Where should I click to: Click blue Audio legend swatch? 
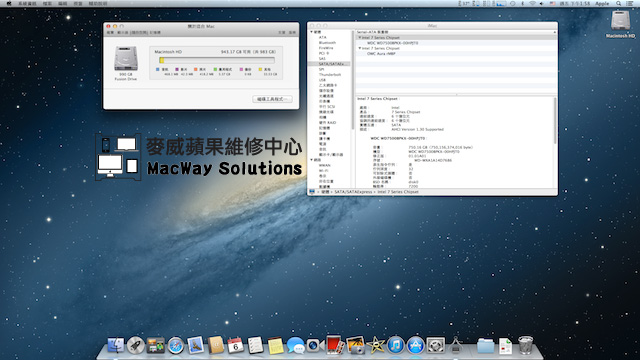(x=158, y=69)
